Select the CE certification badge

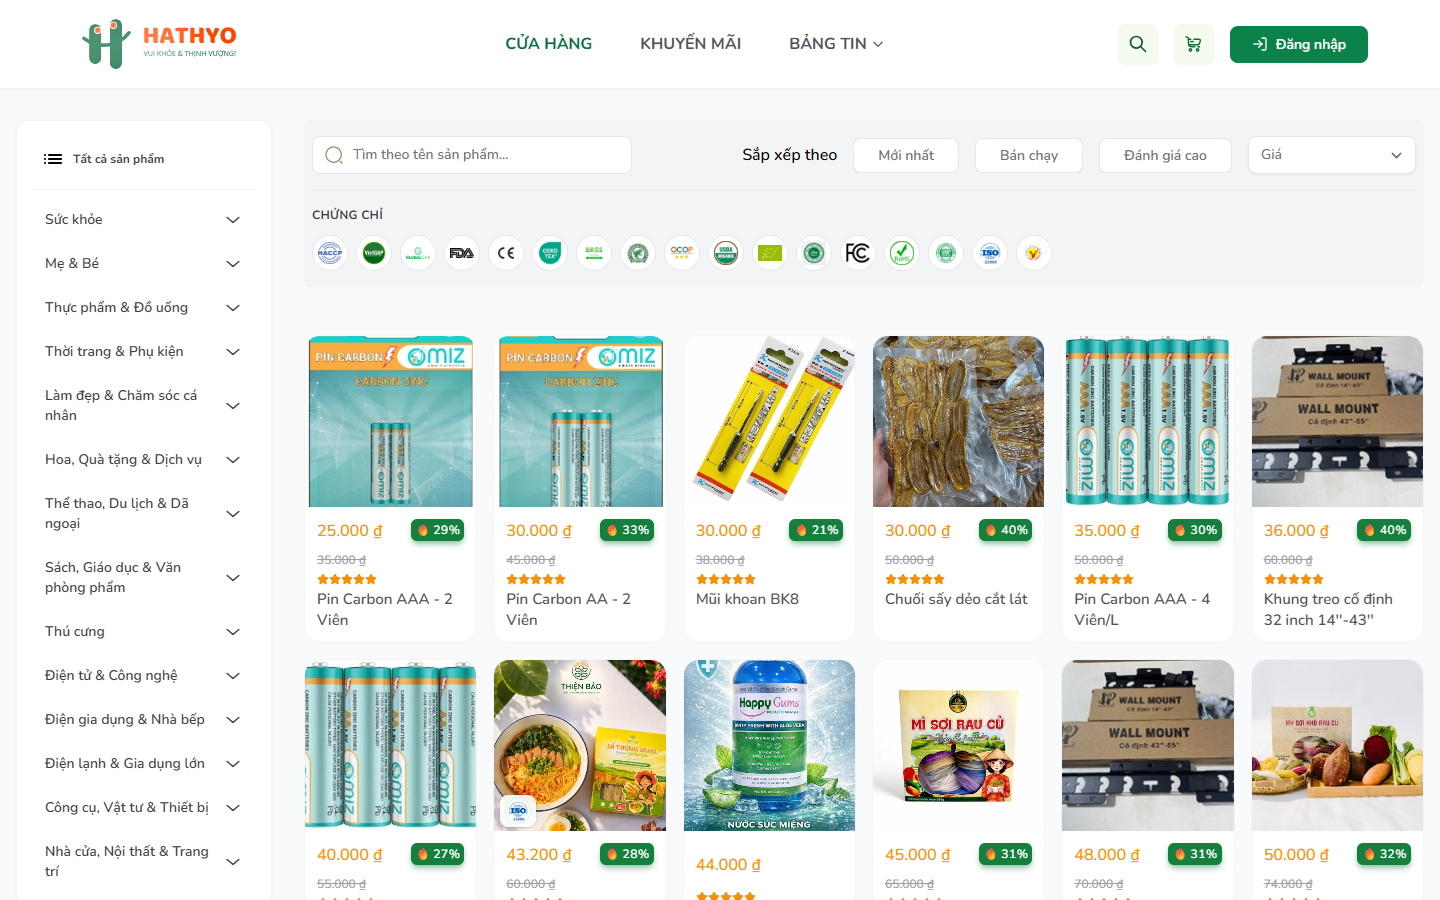point(506,253)
